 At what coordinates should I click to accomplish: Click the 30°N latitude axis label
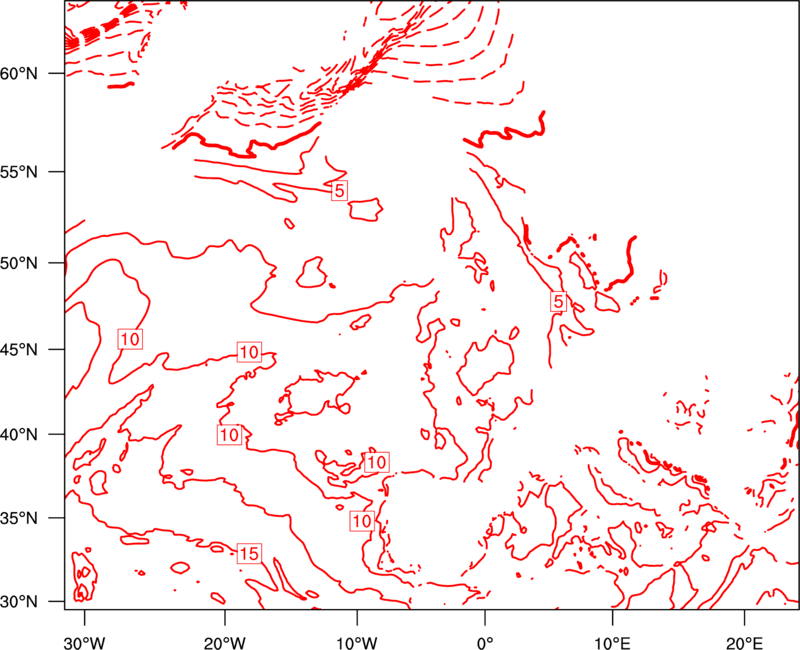[19, 602]
